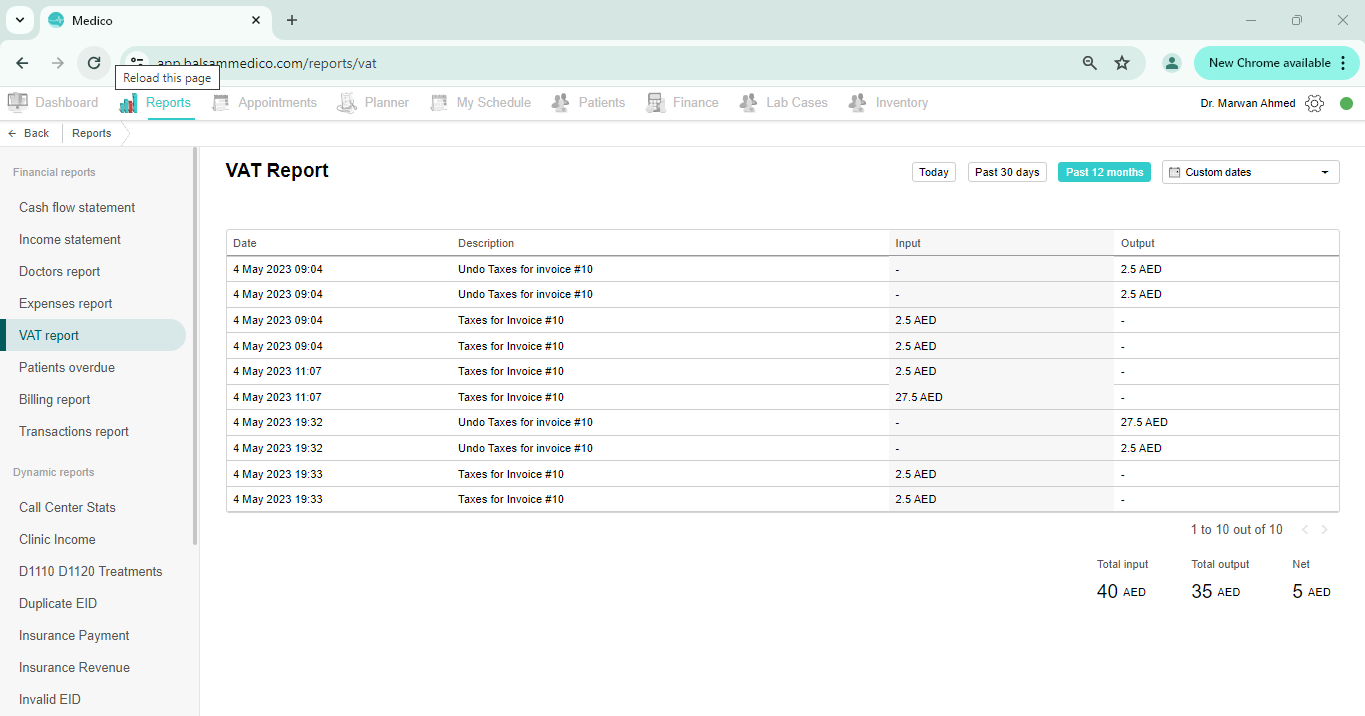Click the Back link in the breadcrumb

click(29, 133)
